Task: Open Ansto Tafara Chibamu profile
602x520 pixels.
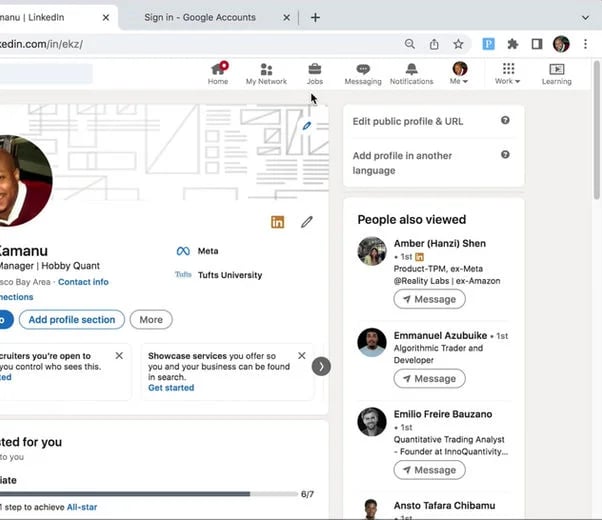Action: [444, 505]
